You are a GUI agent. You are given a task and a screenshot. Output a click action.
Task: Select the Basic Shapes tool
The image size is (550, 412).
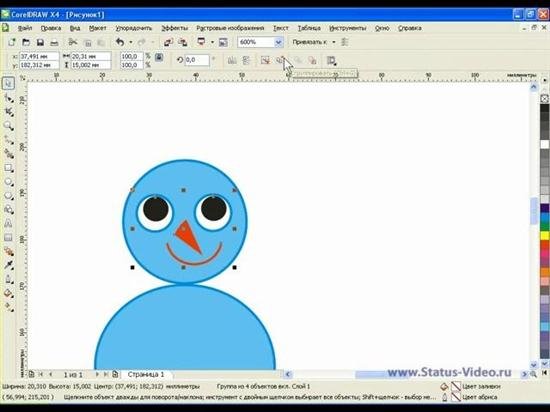pos(9,210)
